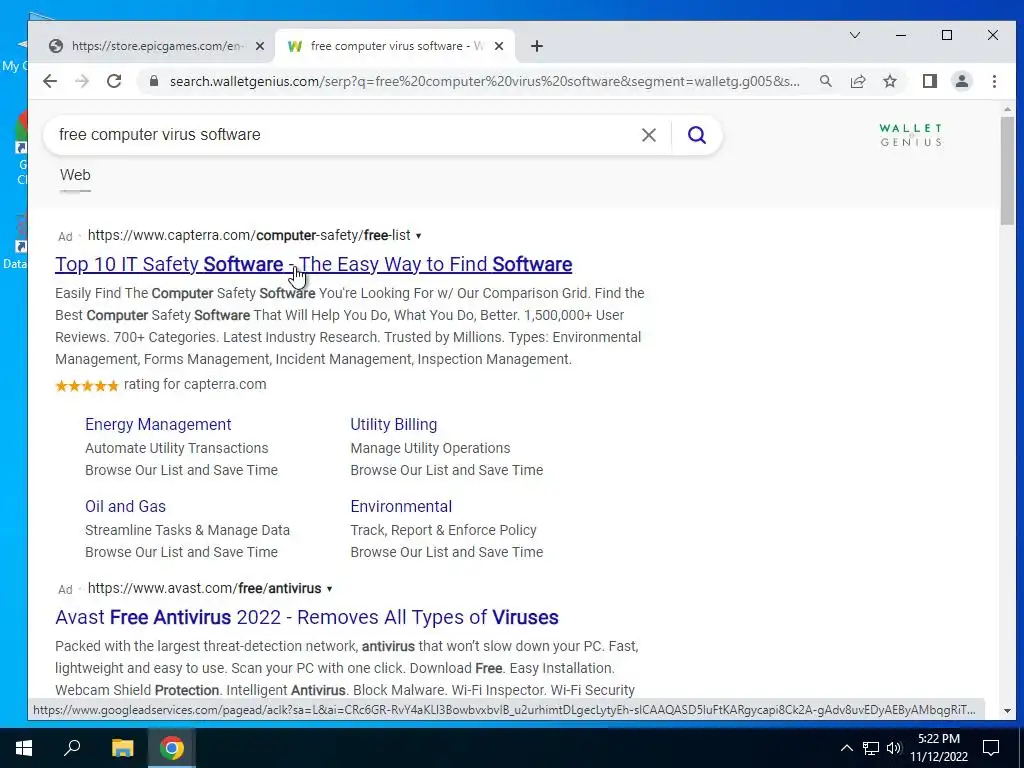Click the page vertical scrollbar thumb
The height and width of the screenshot is (768, 1024).
click(1007, 171)
